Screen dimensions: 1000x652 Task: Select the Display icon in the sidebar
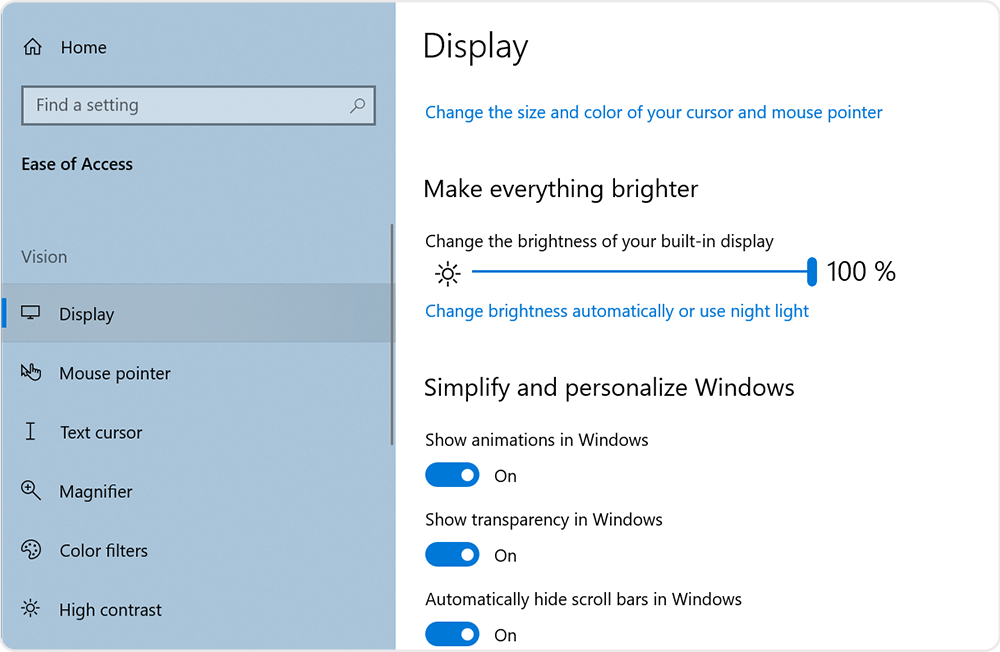pos(32,313)
